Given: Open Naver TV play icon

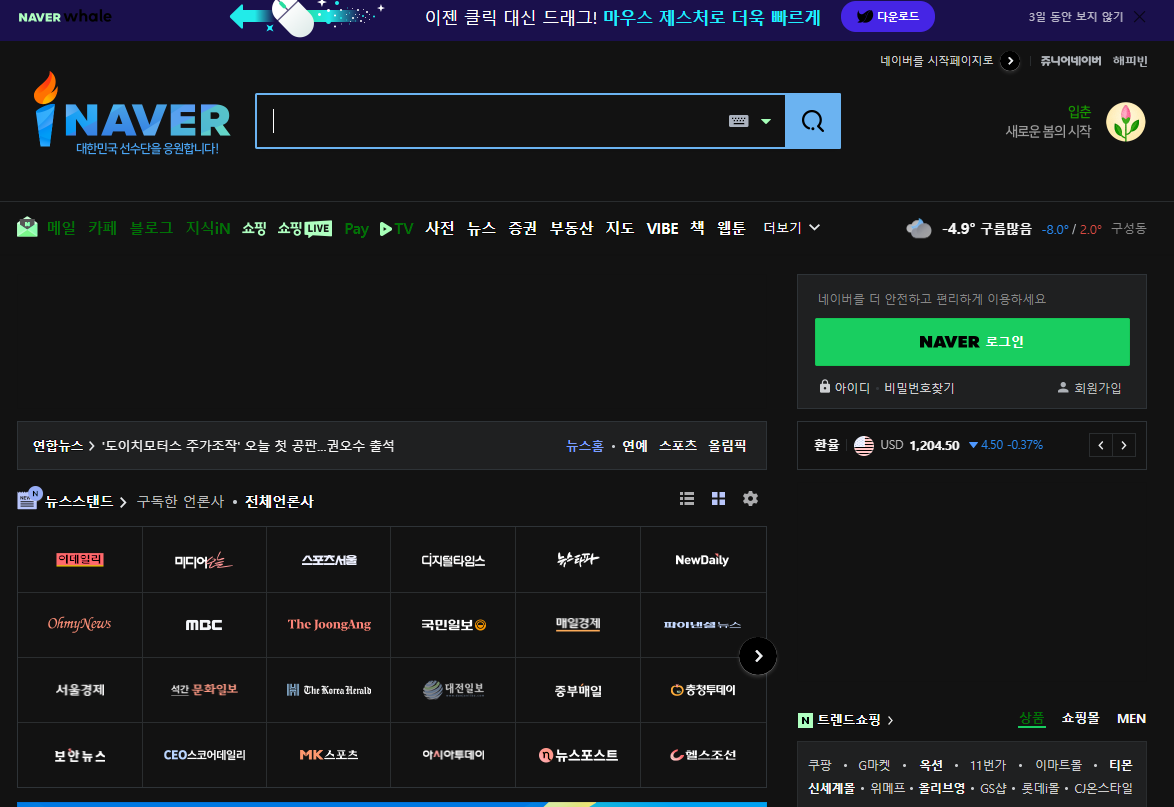Looking at the screenshot, I should [386, 228].
